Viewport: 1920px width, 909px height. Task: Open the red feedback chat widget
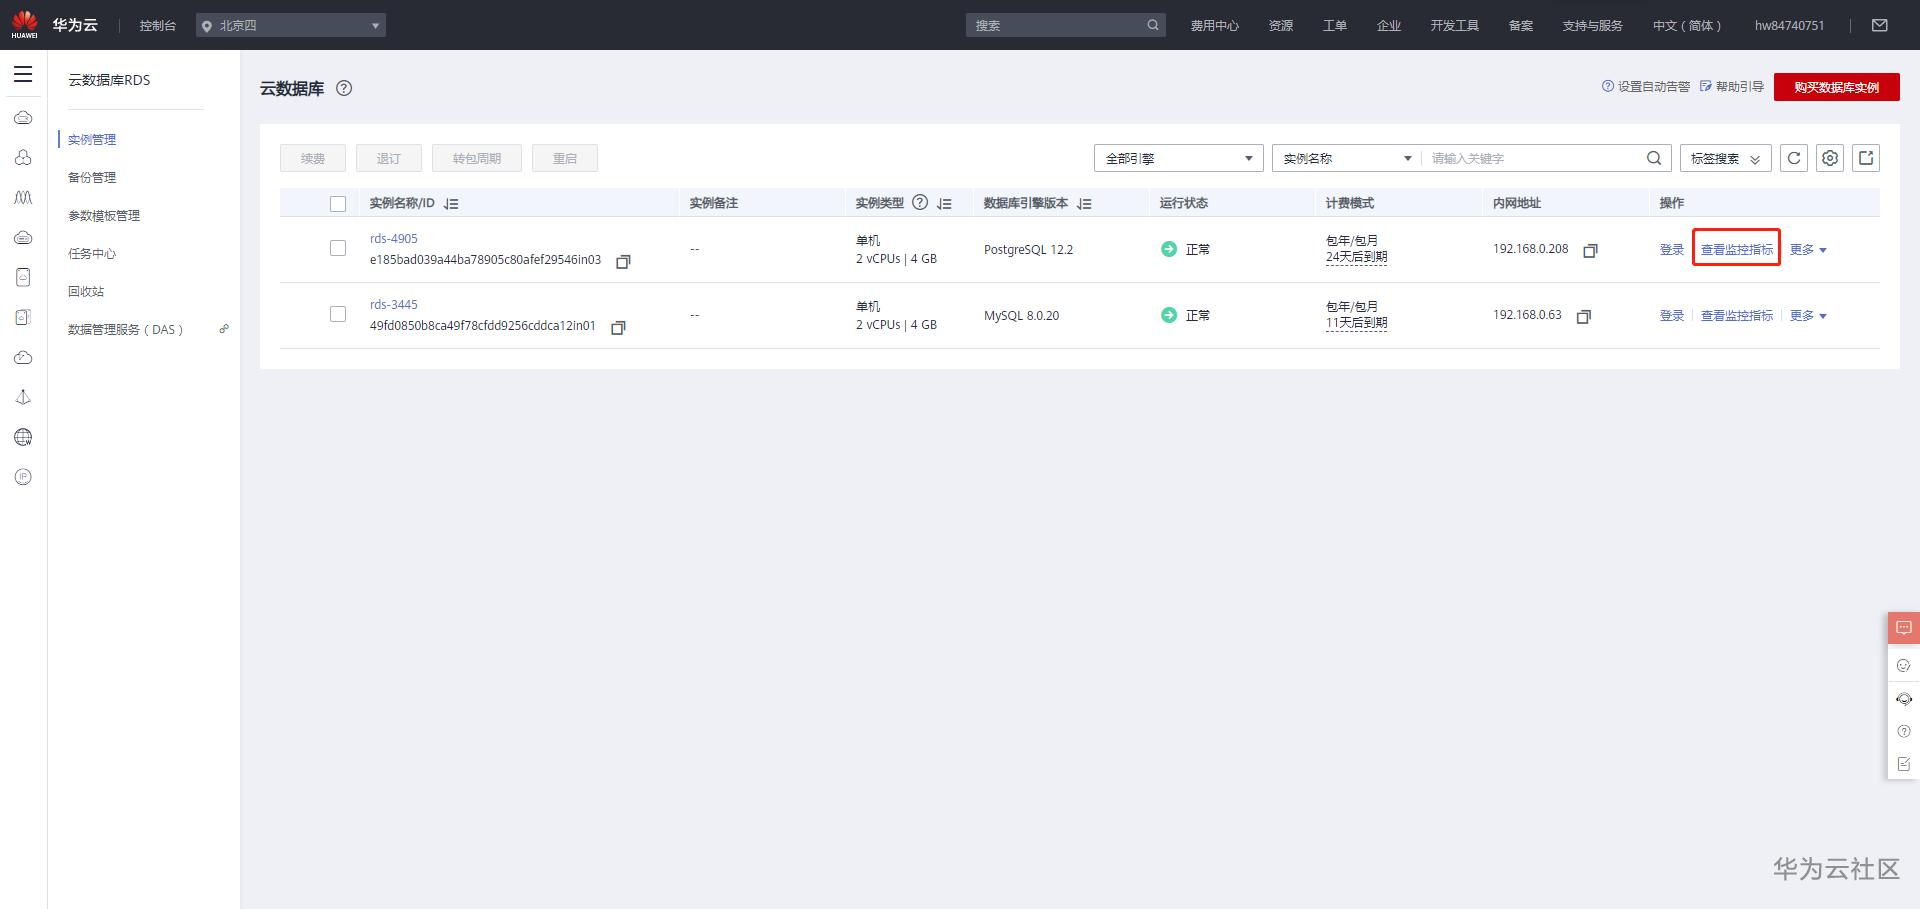click(x=1903, y=628)
